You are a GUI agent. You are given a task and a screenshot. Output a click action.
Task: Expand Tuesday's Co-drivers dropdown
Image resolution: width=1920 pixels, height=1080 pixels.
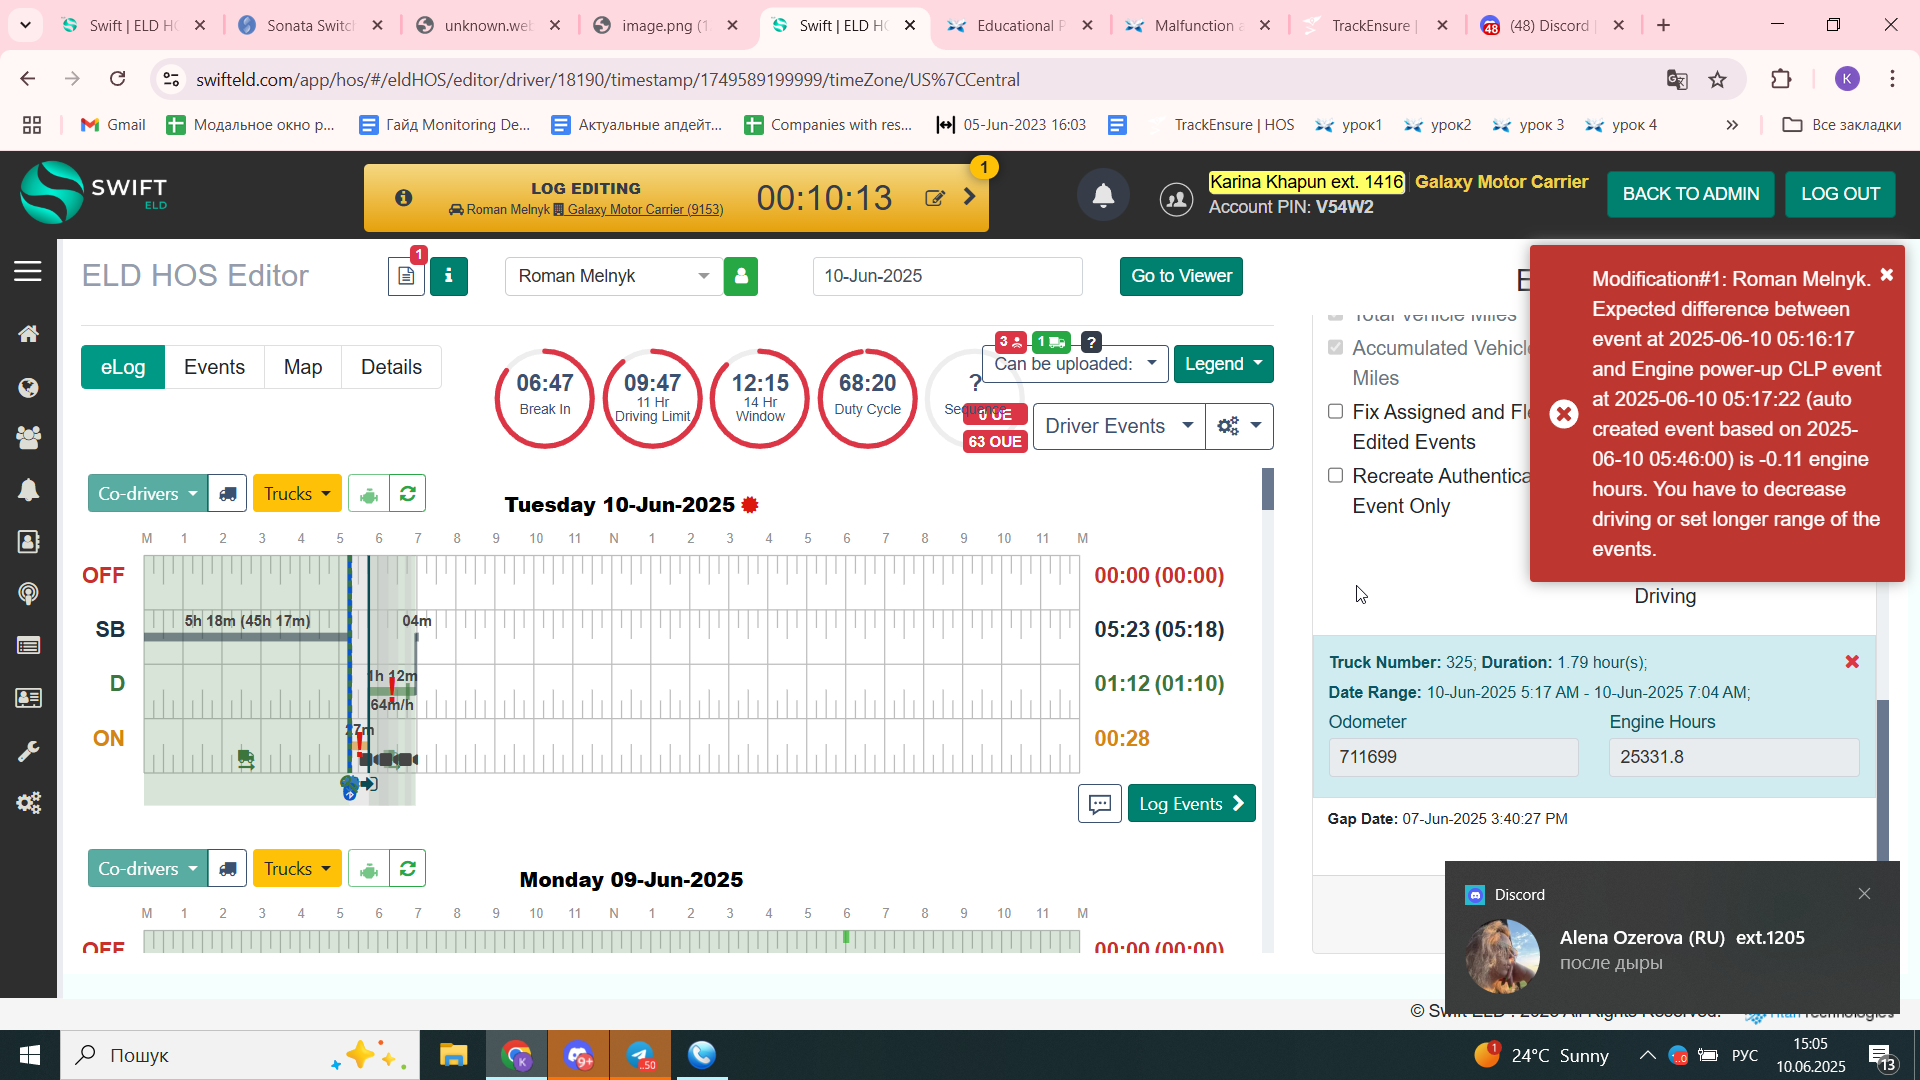tap(148, 494)
